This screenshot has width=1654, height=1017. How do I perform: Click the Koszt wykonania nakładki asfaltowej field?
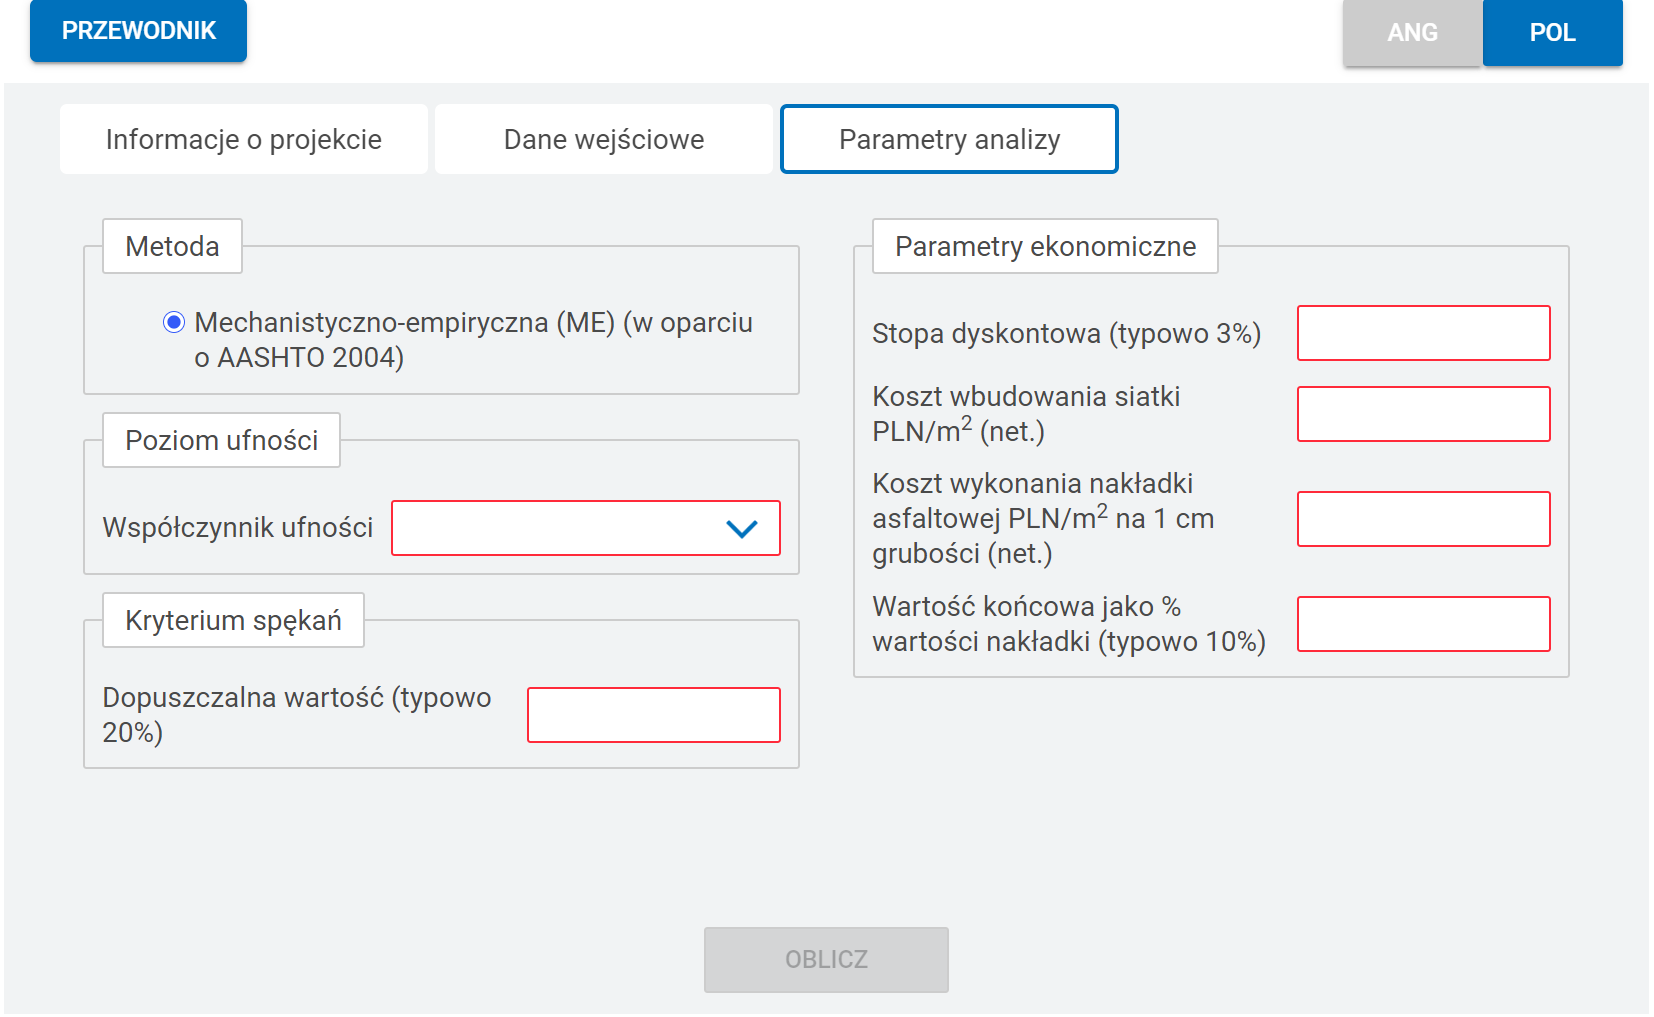click(1423, 519)
